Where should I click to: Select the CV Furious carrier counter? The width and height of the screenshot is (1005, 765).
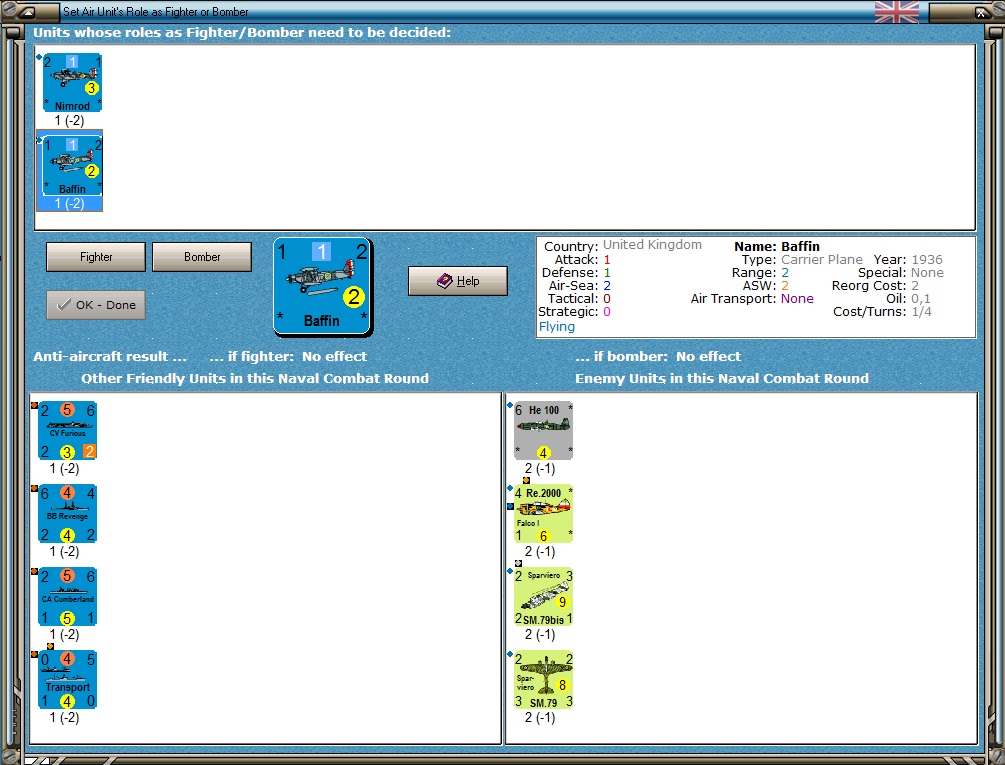[x=67, y=431]
